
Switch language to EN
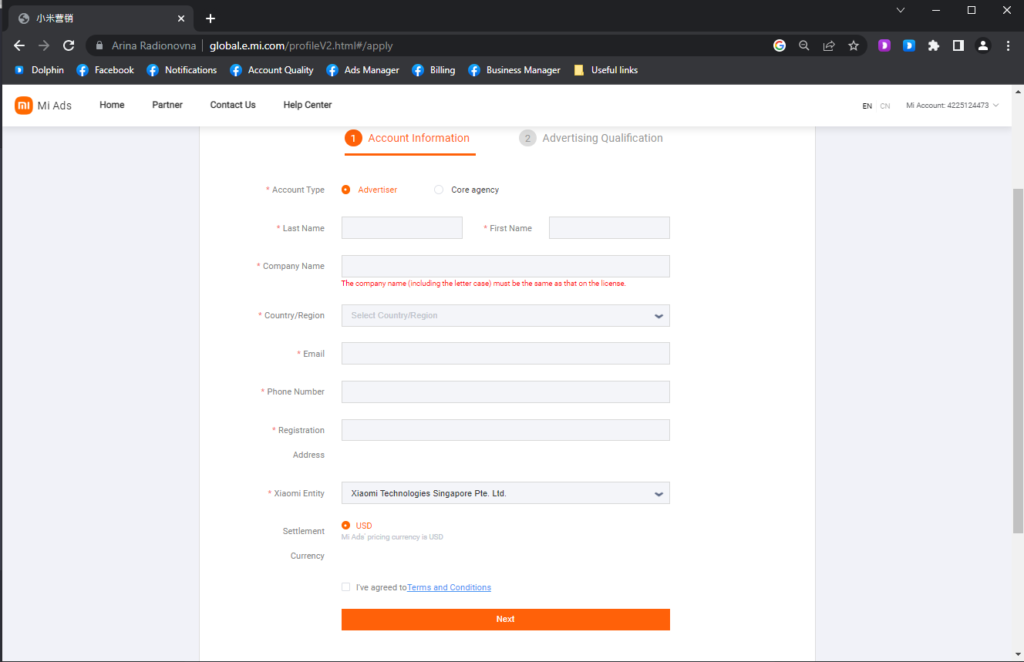pos(867,106)
